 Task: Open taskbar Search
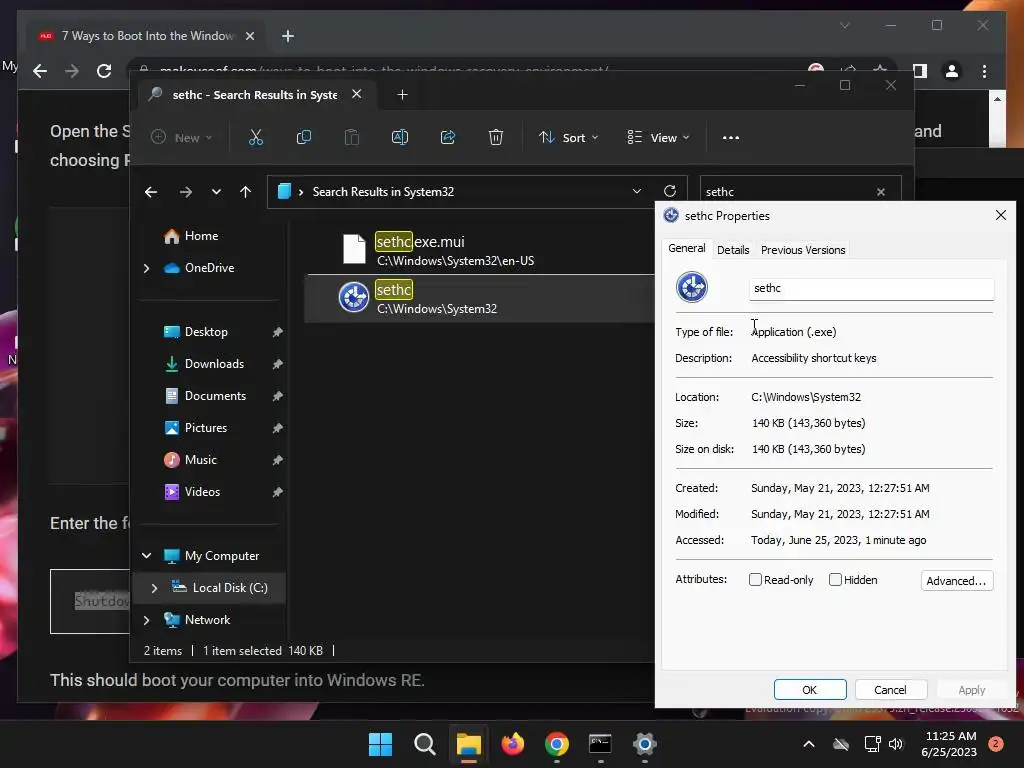click(424, 744)
